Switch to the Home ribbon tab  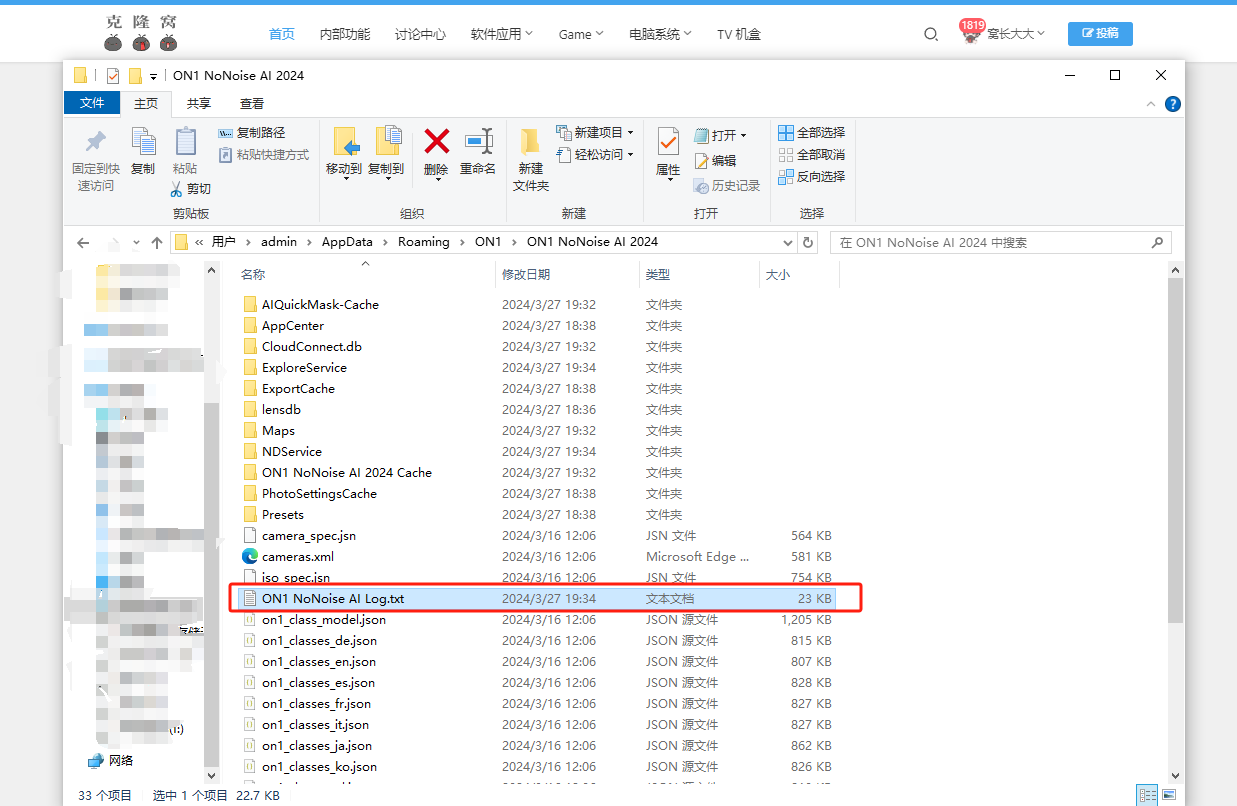coord(146,103)
